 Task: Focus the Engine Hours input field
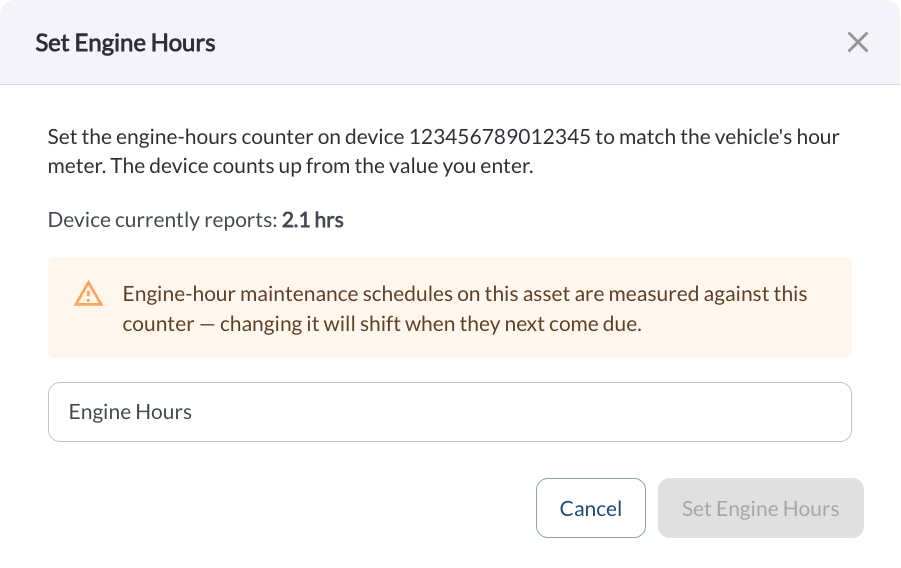pyautogui.click(x=449, y=412)
